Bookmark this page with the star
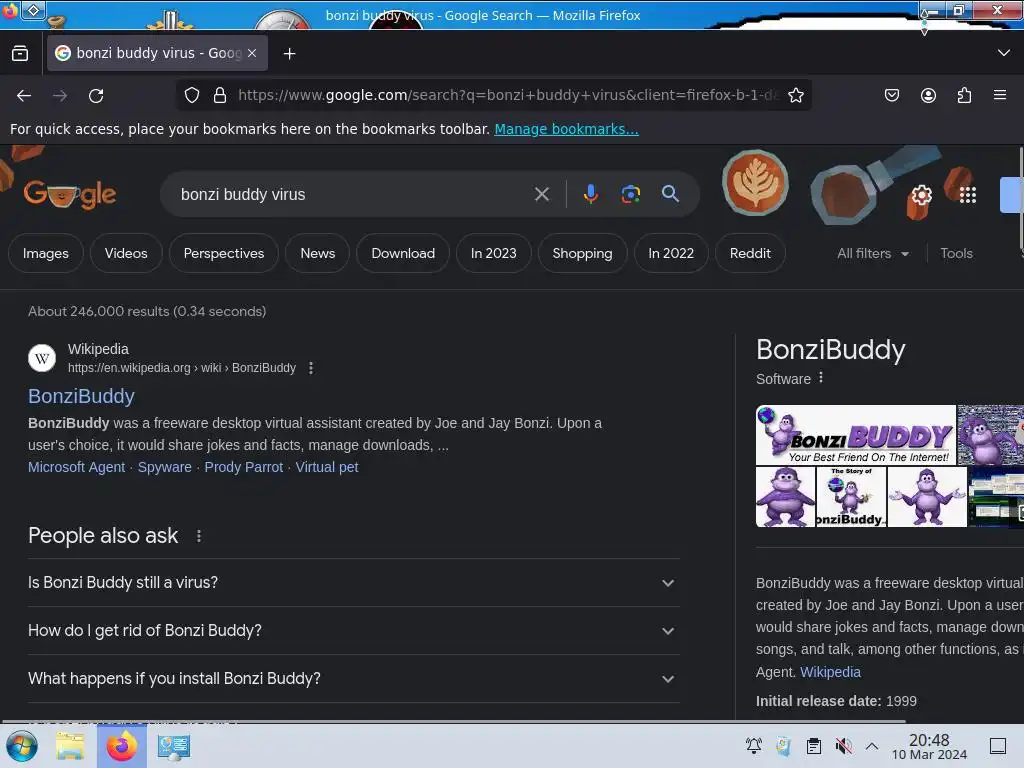Viewport: 1024px width, 768px height. [795, 95]
